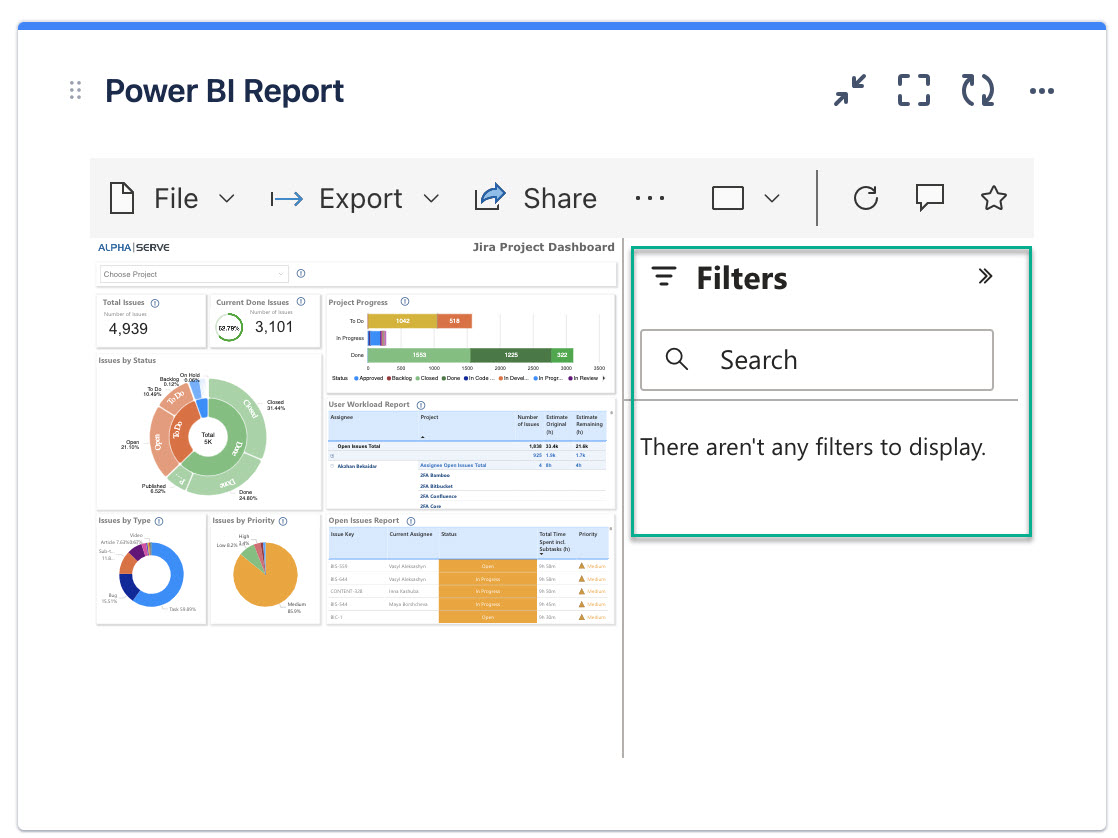Click the info icon beside Total Issues
Image resolution: width=1118 pixels, height=838 pixels.
(x=153, y=302)
